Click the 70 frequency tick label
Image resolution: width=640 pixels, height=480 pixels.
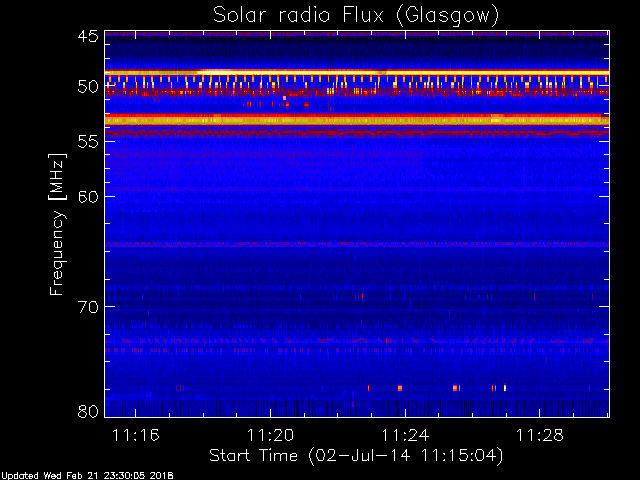click(88, 307)
